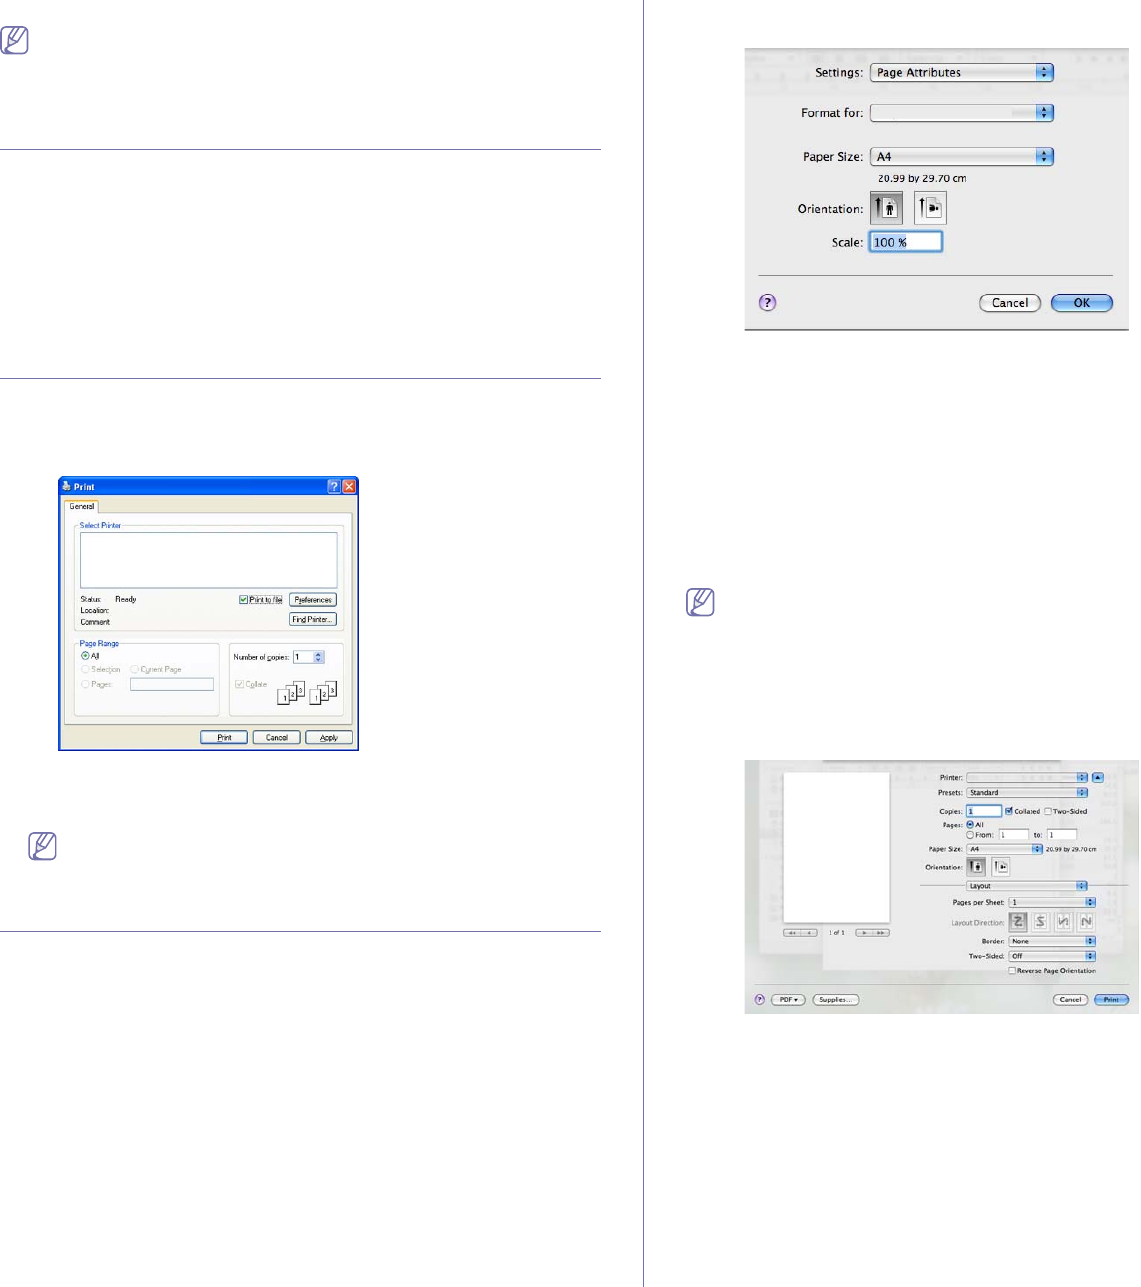Open the Two-Sided dropdown showing Off

pos(1052,956)
